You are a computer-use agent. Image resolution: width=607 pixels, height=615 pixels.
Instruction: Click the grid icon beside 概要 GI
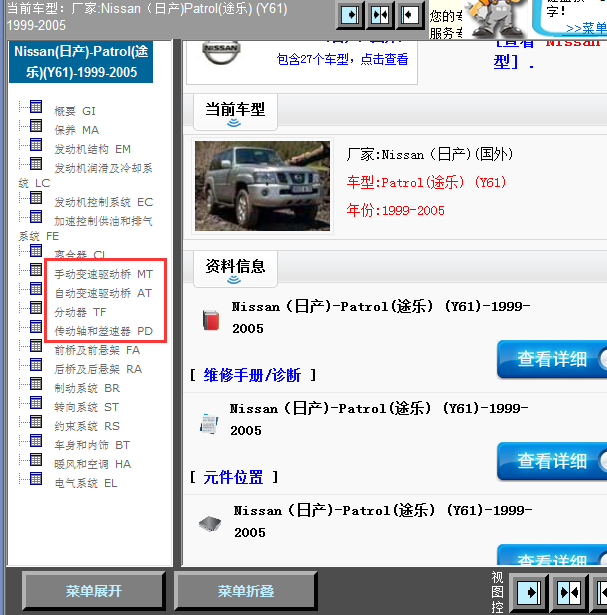pyautogui.click(x=36, y=107)
